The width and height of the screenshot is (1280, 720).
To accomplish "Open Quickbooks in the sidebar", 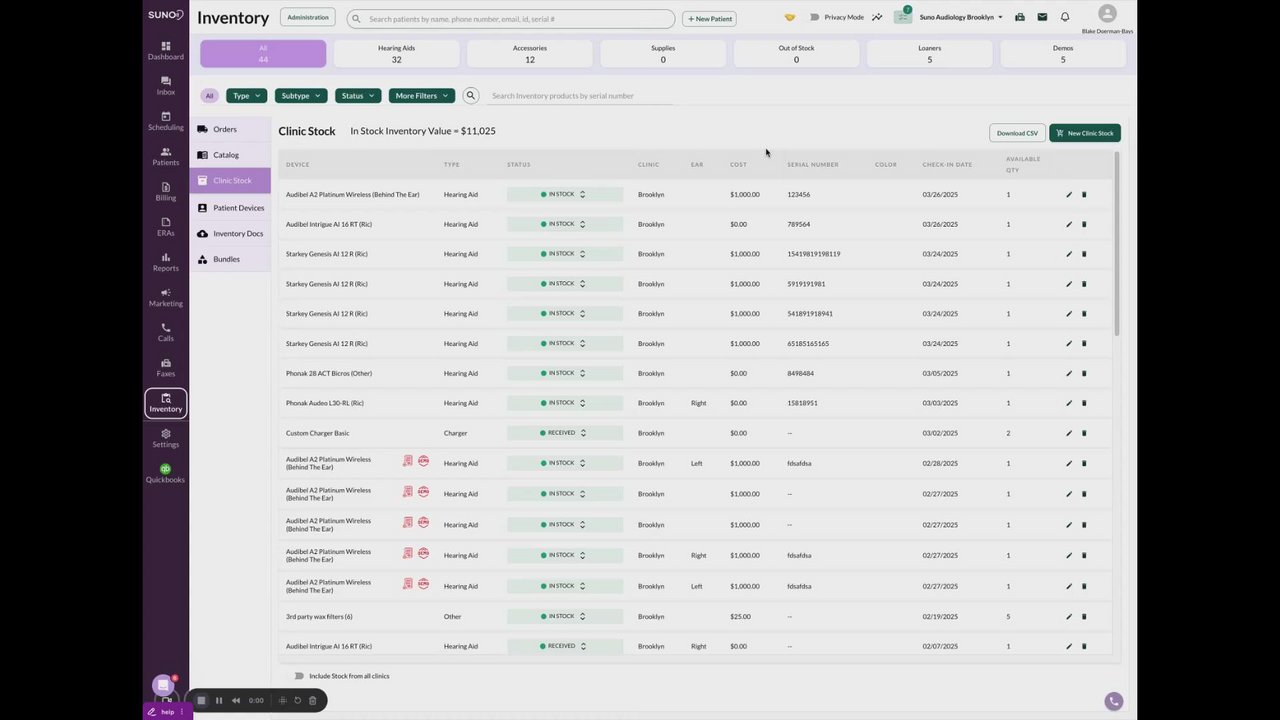I will 166,473.
